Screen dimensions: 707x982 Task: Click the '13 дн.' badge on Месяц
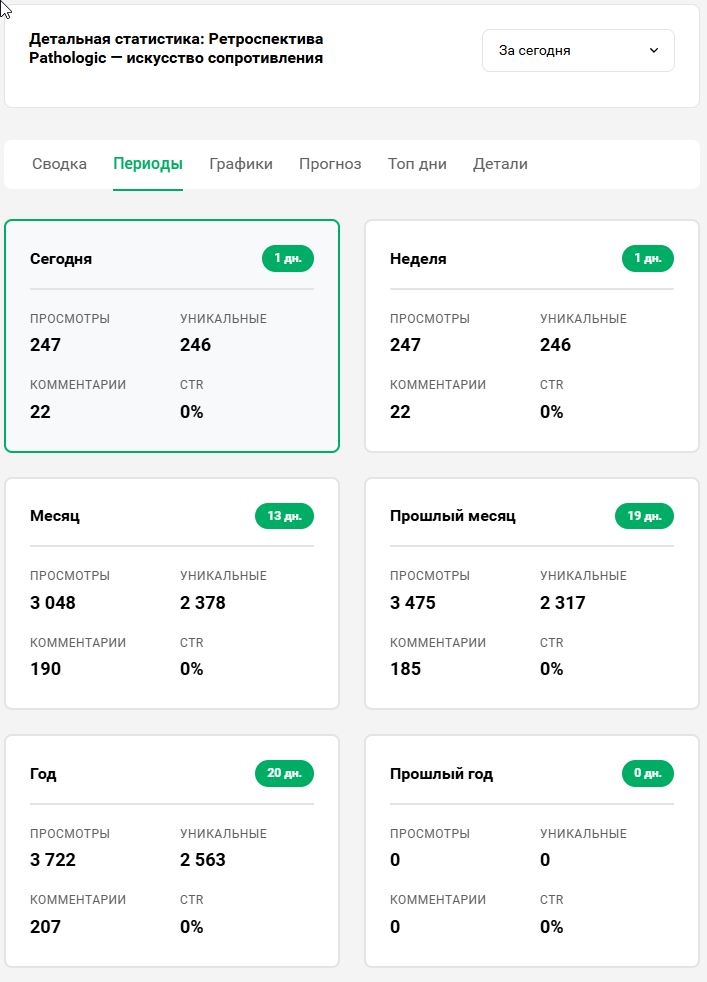tap(285, 517)
